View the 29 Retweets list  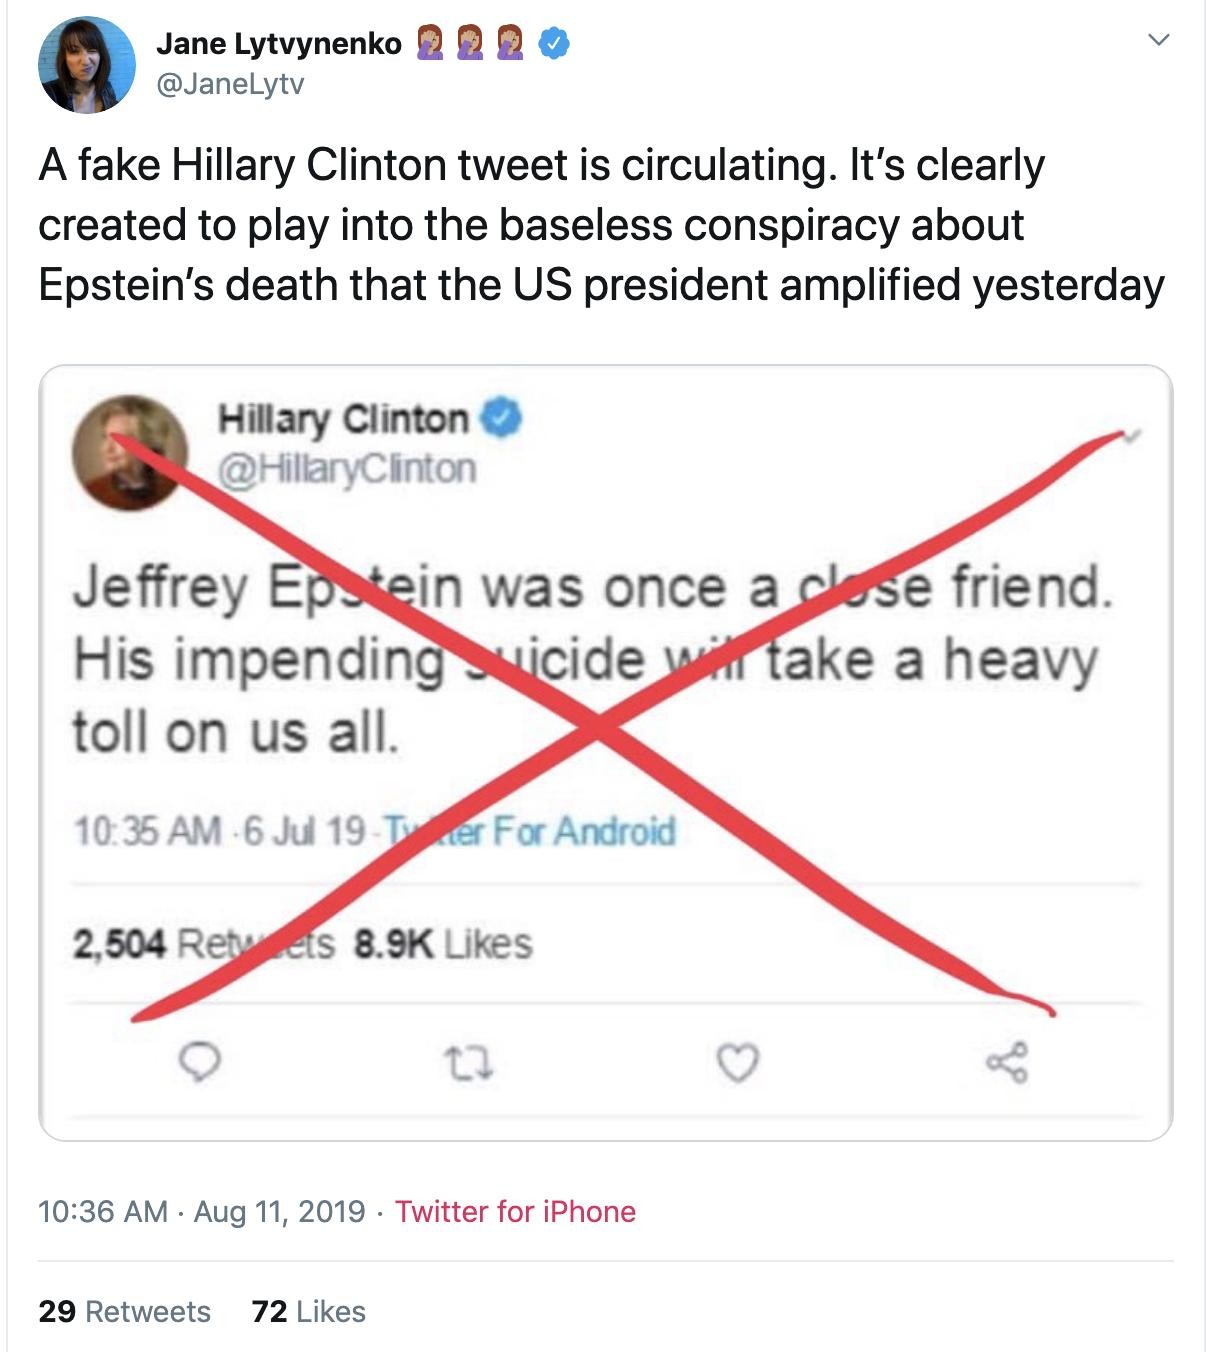click(124, 1311)
